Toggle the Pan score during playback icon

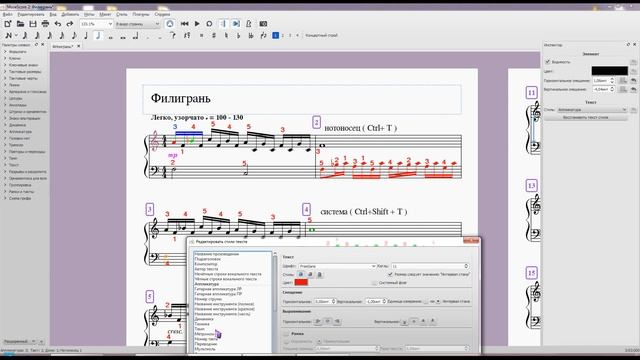coord(236,24)
